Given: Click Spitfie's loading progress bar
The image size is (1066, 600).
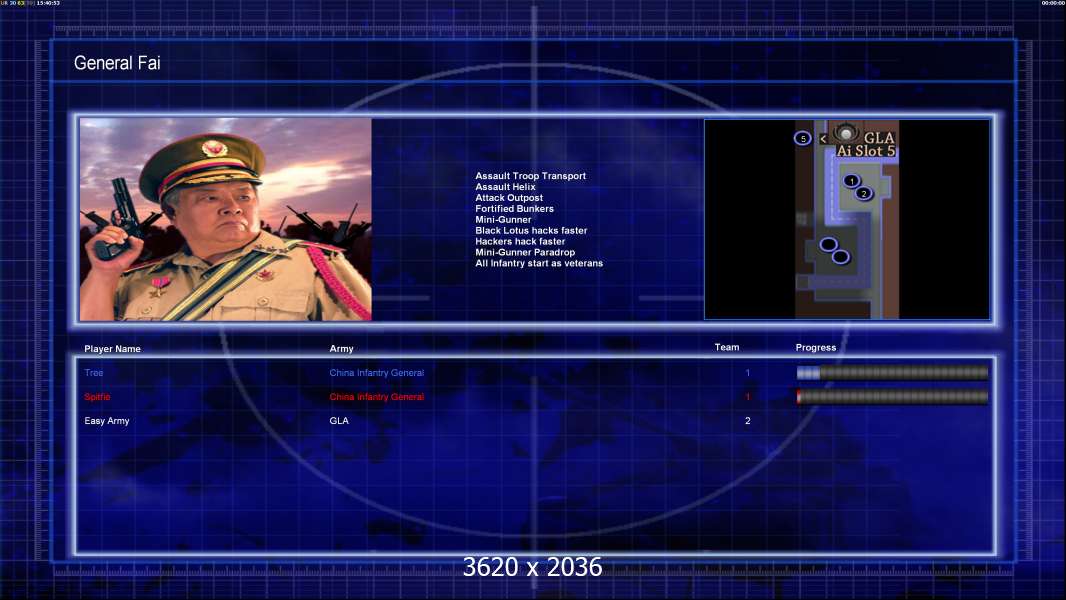Looking at the screenshot, I should coord(893,397).
